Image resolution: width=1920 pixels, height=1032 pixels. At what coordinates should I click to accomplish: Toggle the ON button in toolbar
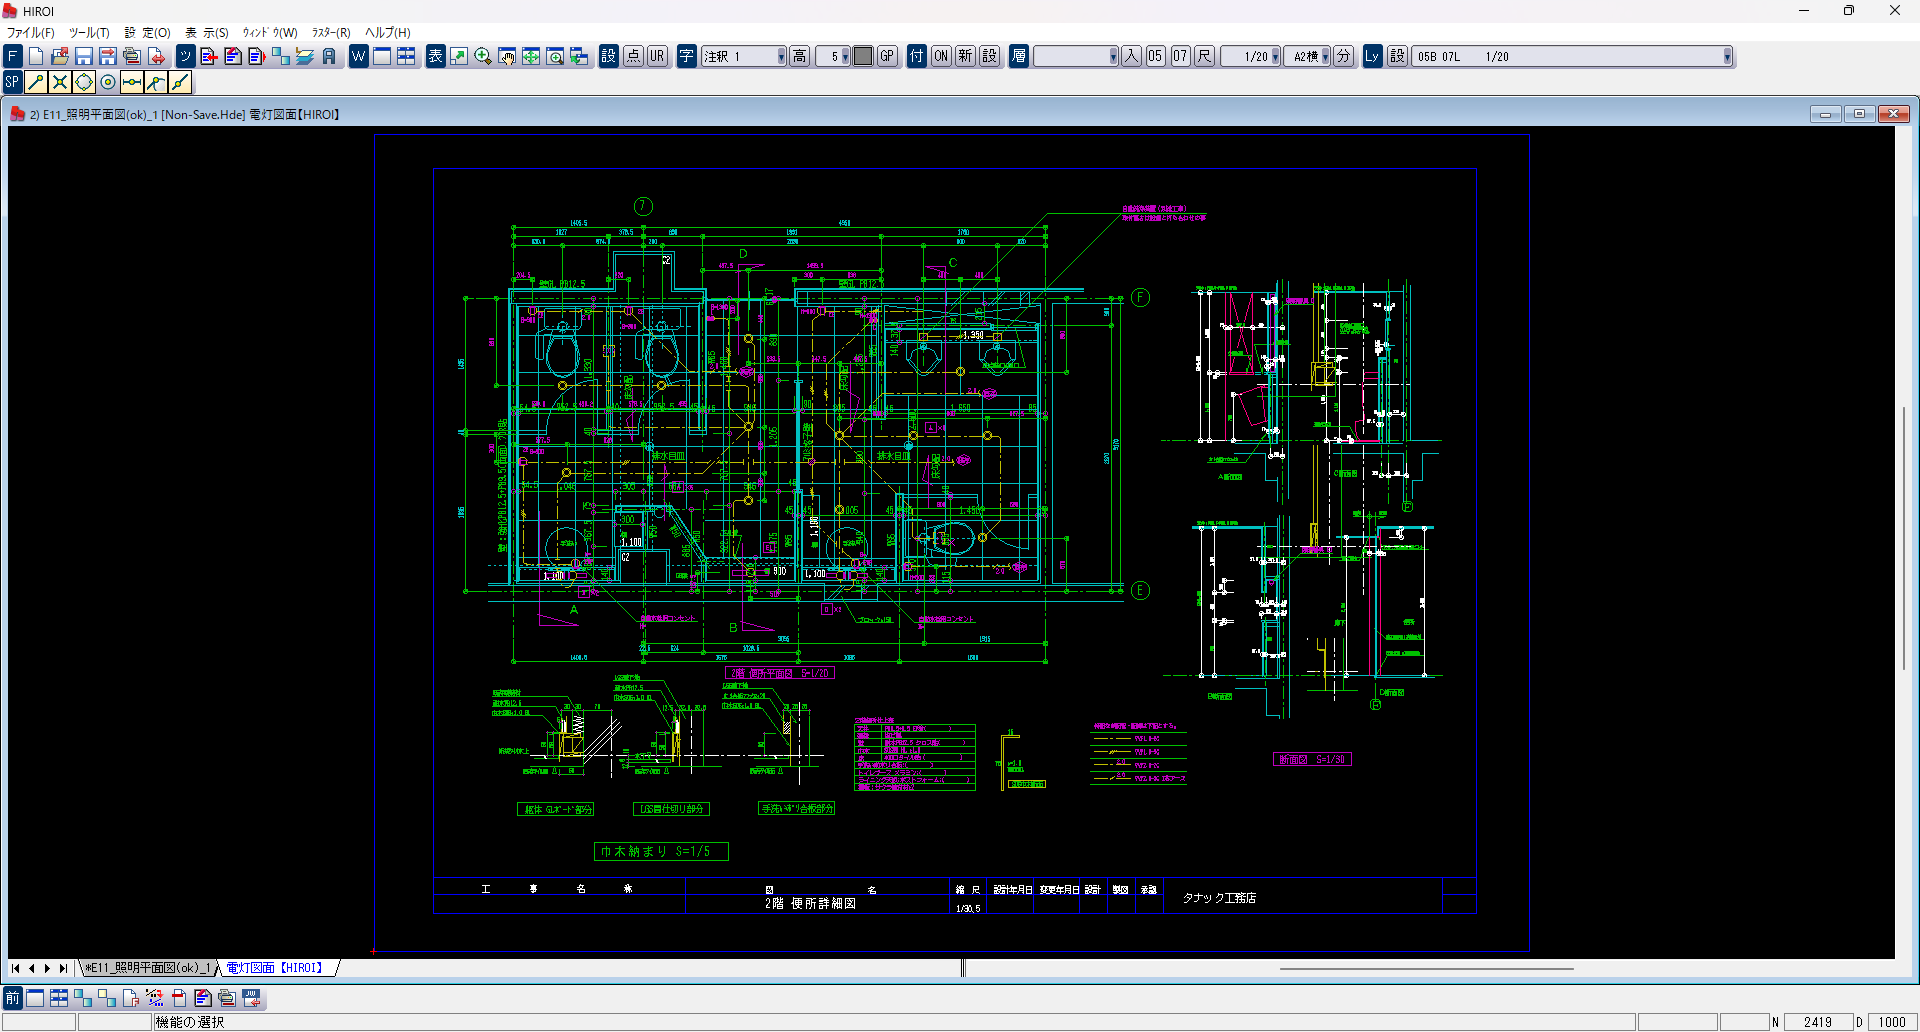(941, 57)
